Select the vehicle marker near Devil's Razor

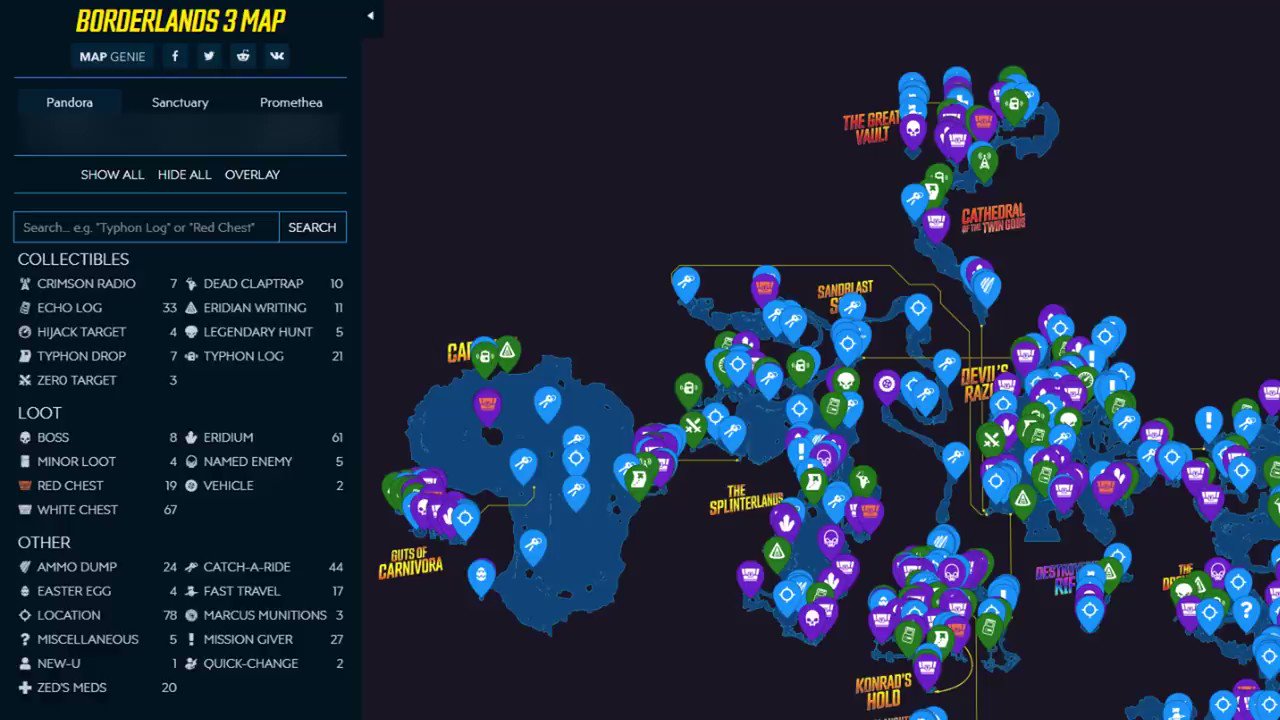click(887, 384)
